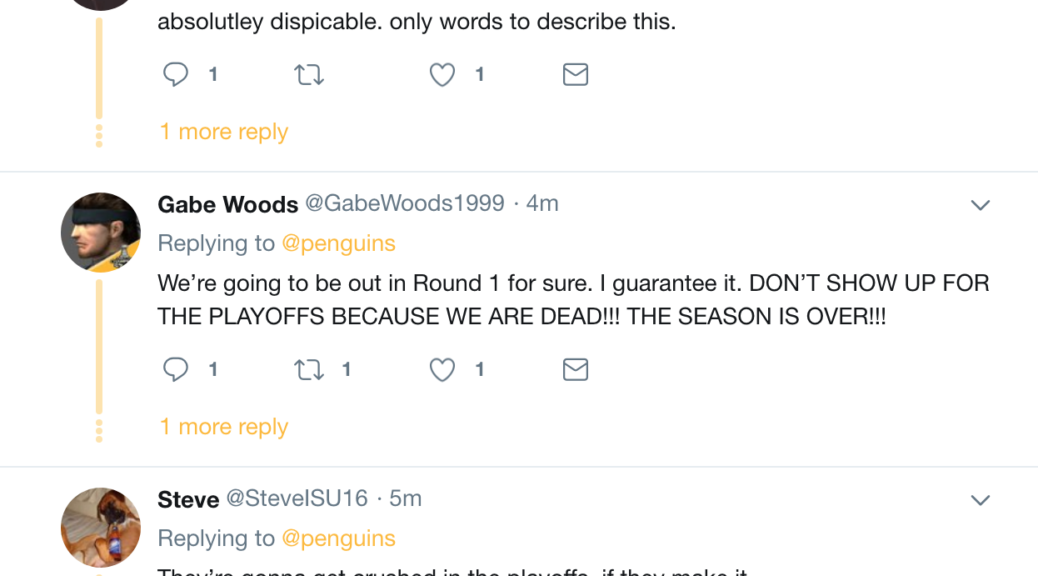The height and width of the screenshot is (576, 1038).
Task: Open the dropdown chevron on Steve's tweet
Action: pyautogui.click(x=980, y=500)
